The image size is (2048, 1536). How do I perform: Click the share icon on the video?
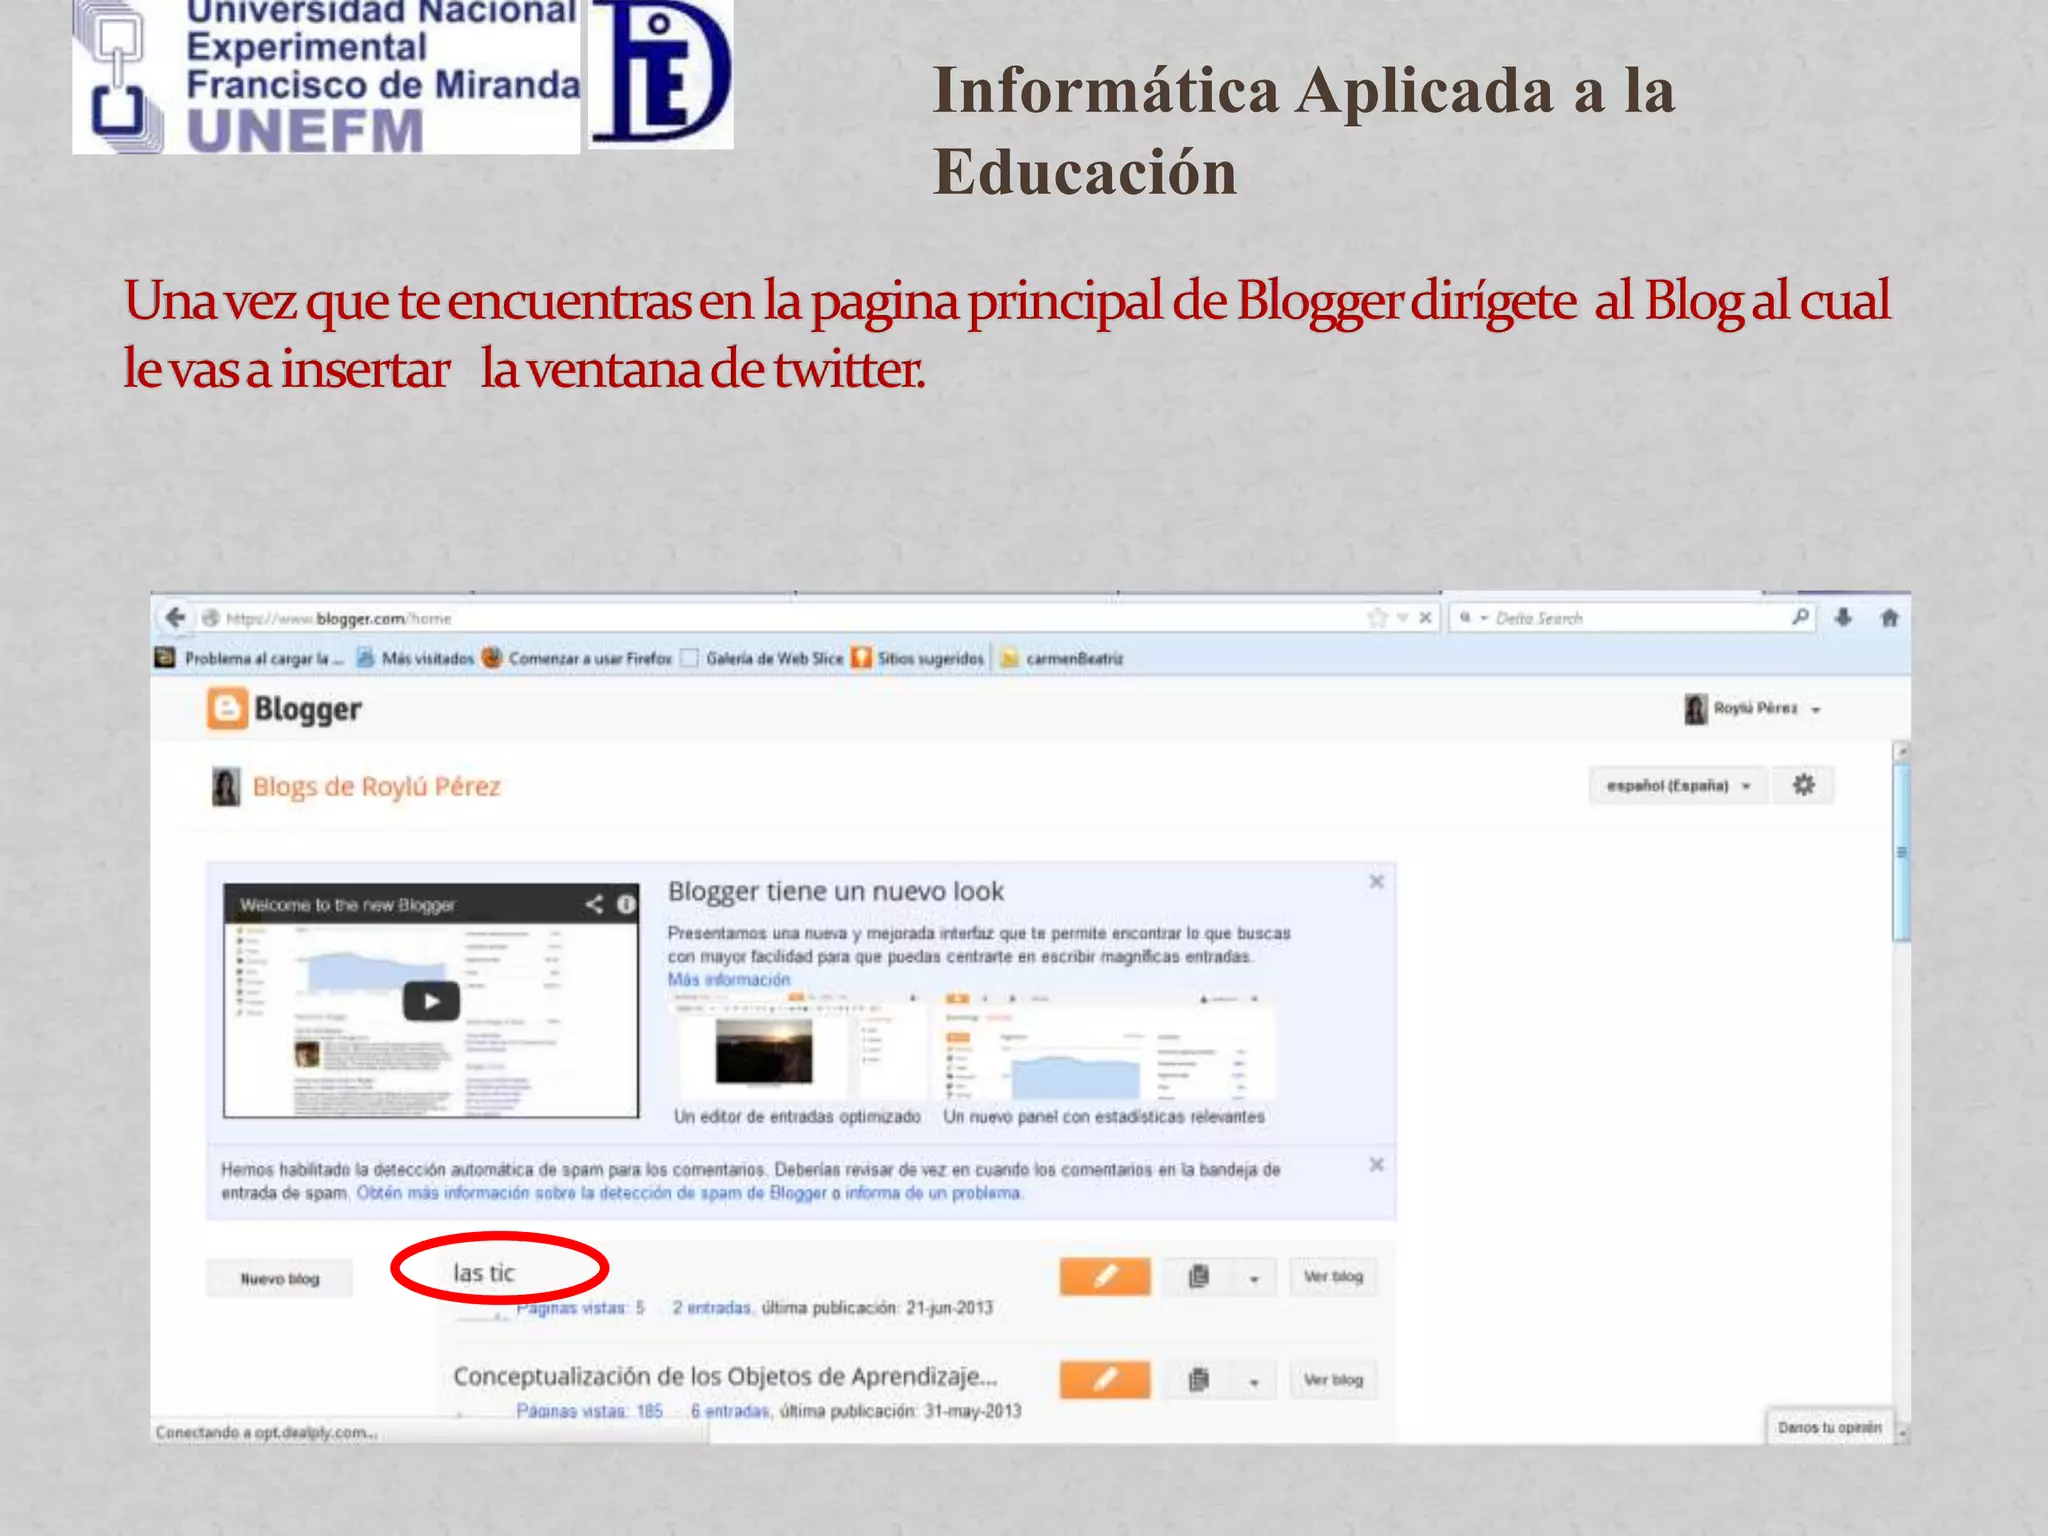594,904
